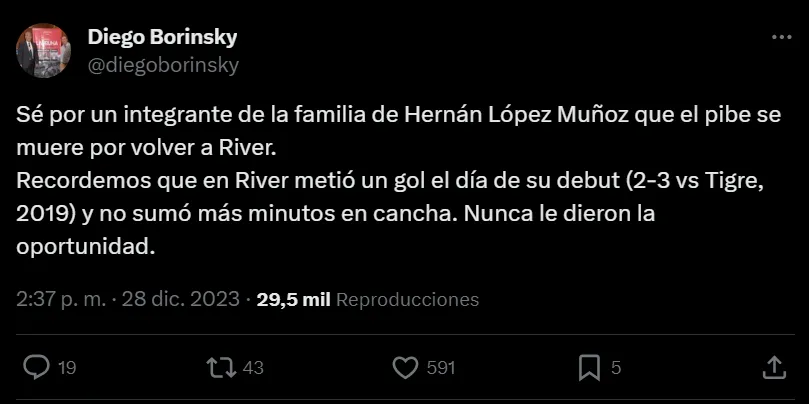Open the @diegoborinsky handle link
The width and height of the screenshot is (809, 404).
click(163, 65)
